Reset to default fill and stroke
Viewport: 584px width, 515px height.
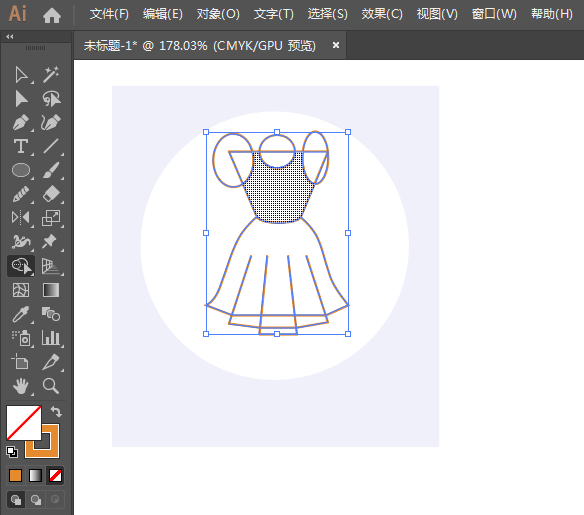(x=12, y=452)
